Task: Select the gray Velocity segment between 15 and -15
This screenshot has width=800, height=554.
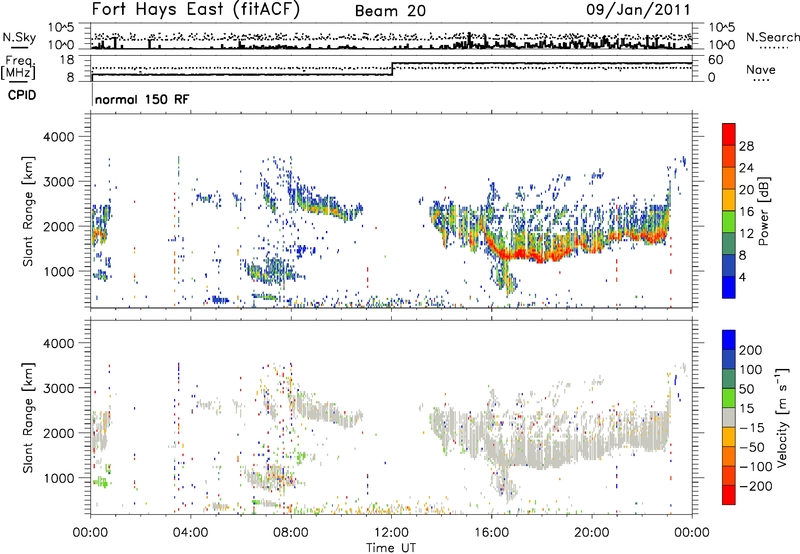Action: (729, 417)
